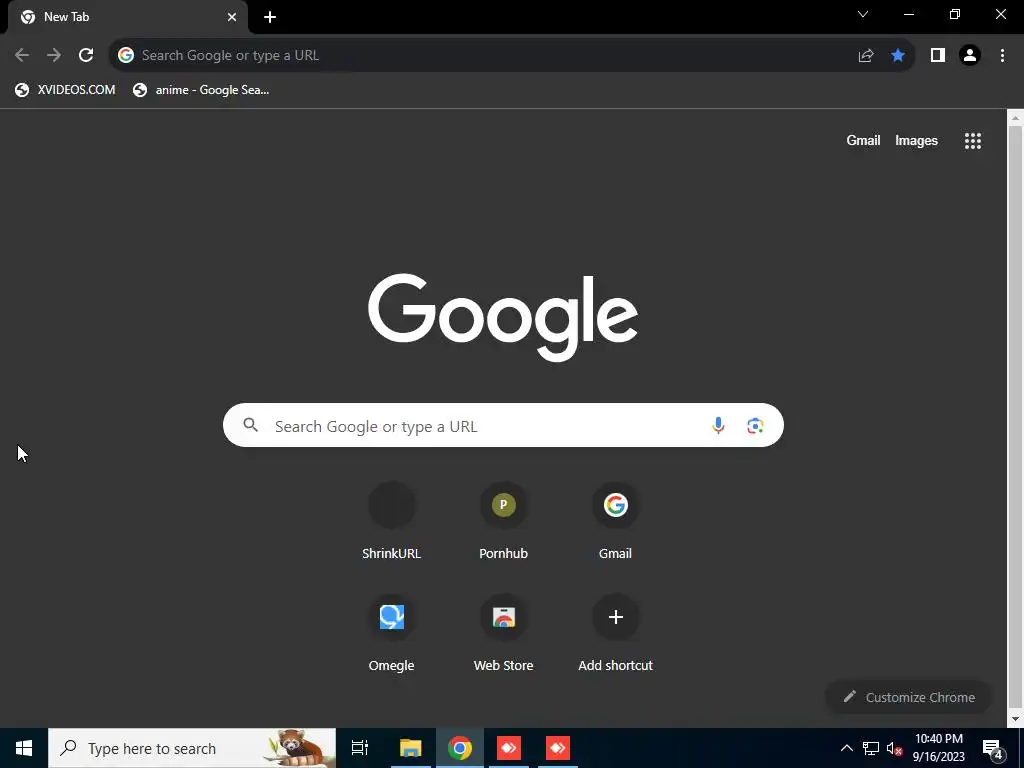Open the Google apps grid
This screenshot has height=768, width=1024.
pyautogui.click(x=973, y=140)
